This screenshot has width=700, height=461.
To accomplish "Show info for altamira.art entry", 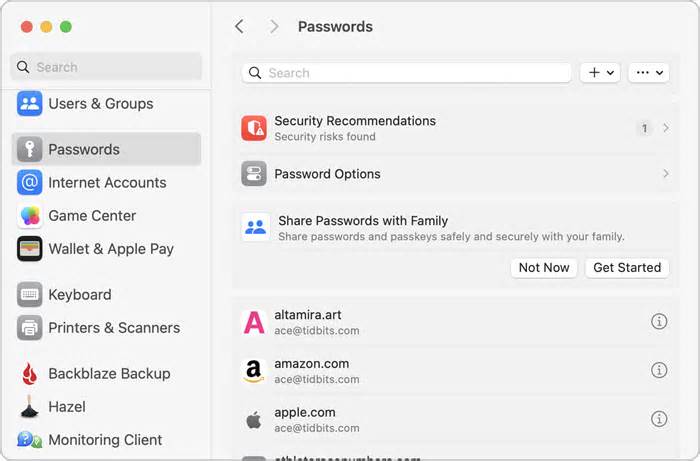I will (x=659, y=321).
